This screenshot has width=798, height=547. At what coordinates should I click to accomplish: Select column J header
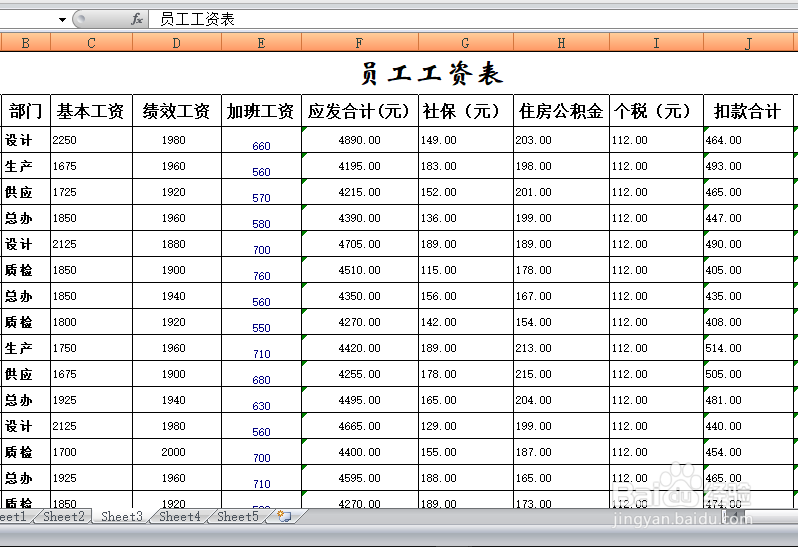(748, 43)
